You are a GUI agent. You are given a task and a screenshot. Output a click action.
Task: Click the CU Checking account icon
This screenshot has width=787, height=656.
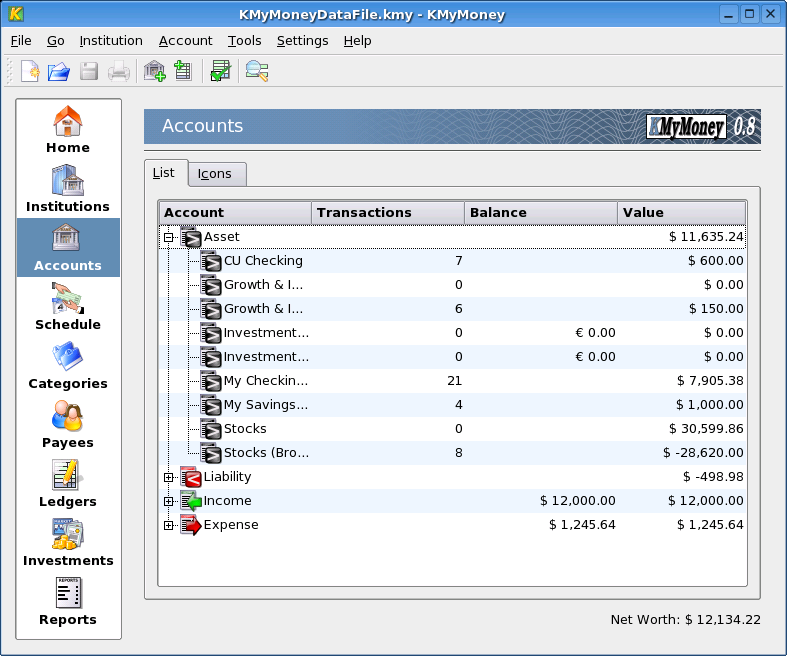(211, 261)
